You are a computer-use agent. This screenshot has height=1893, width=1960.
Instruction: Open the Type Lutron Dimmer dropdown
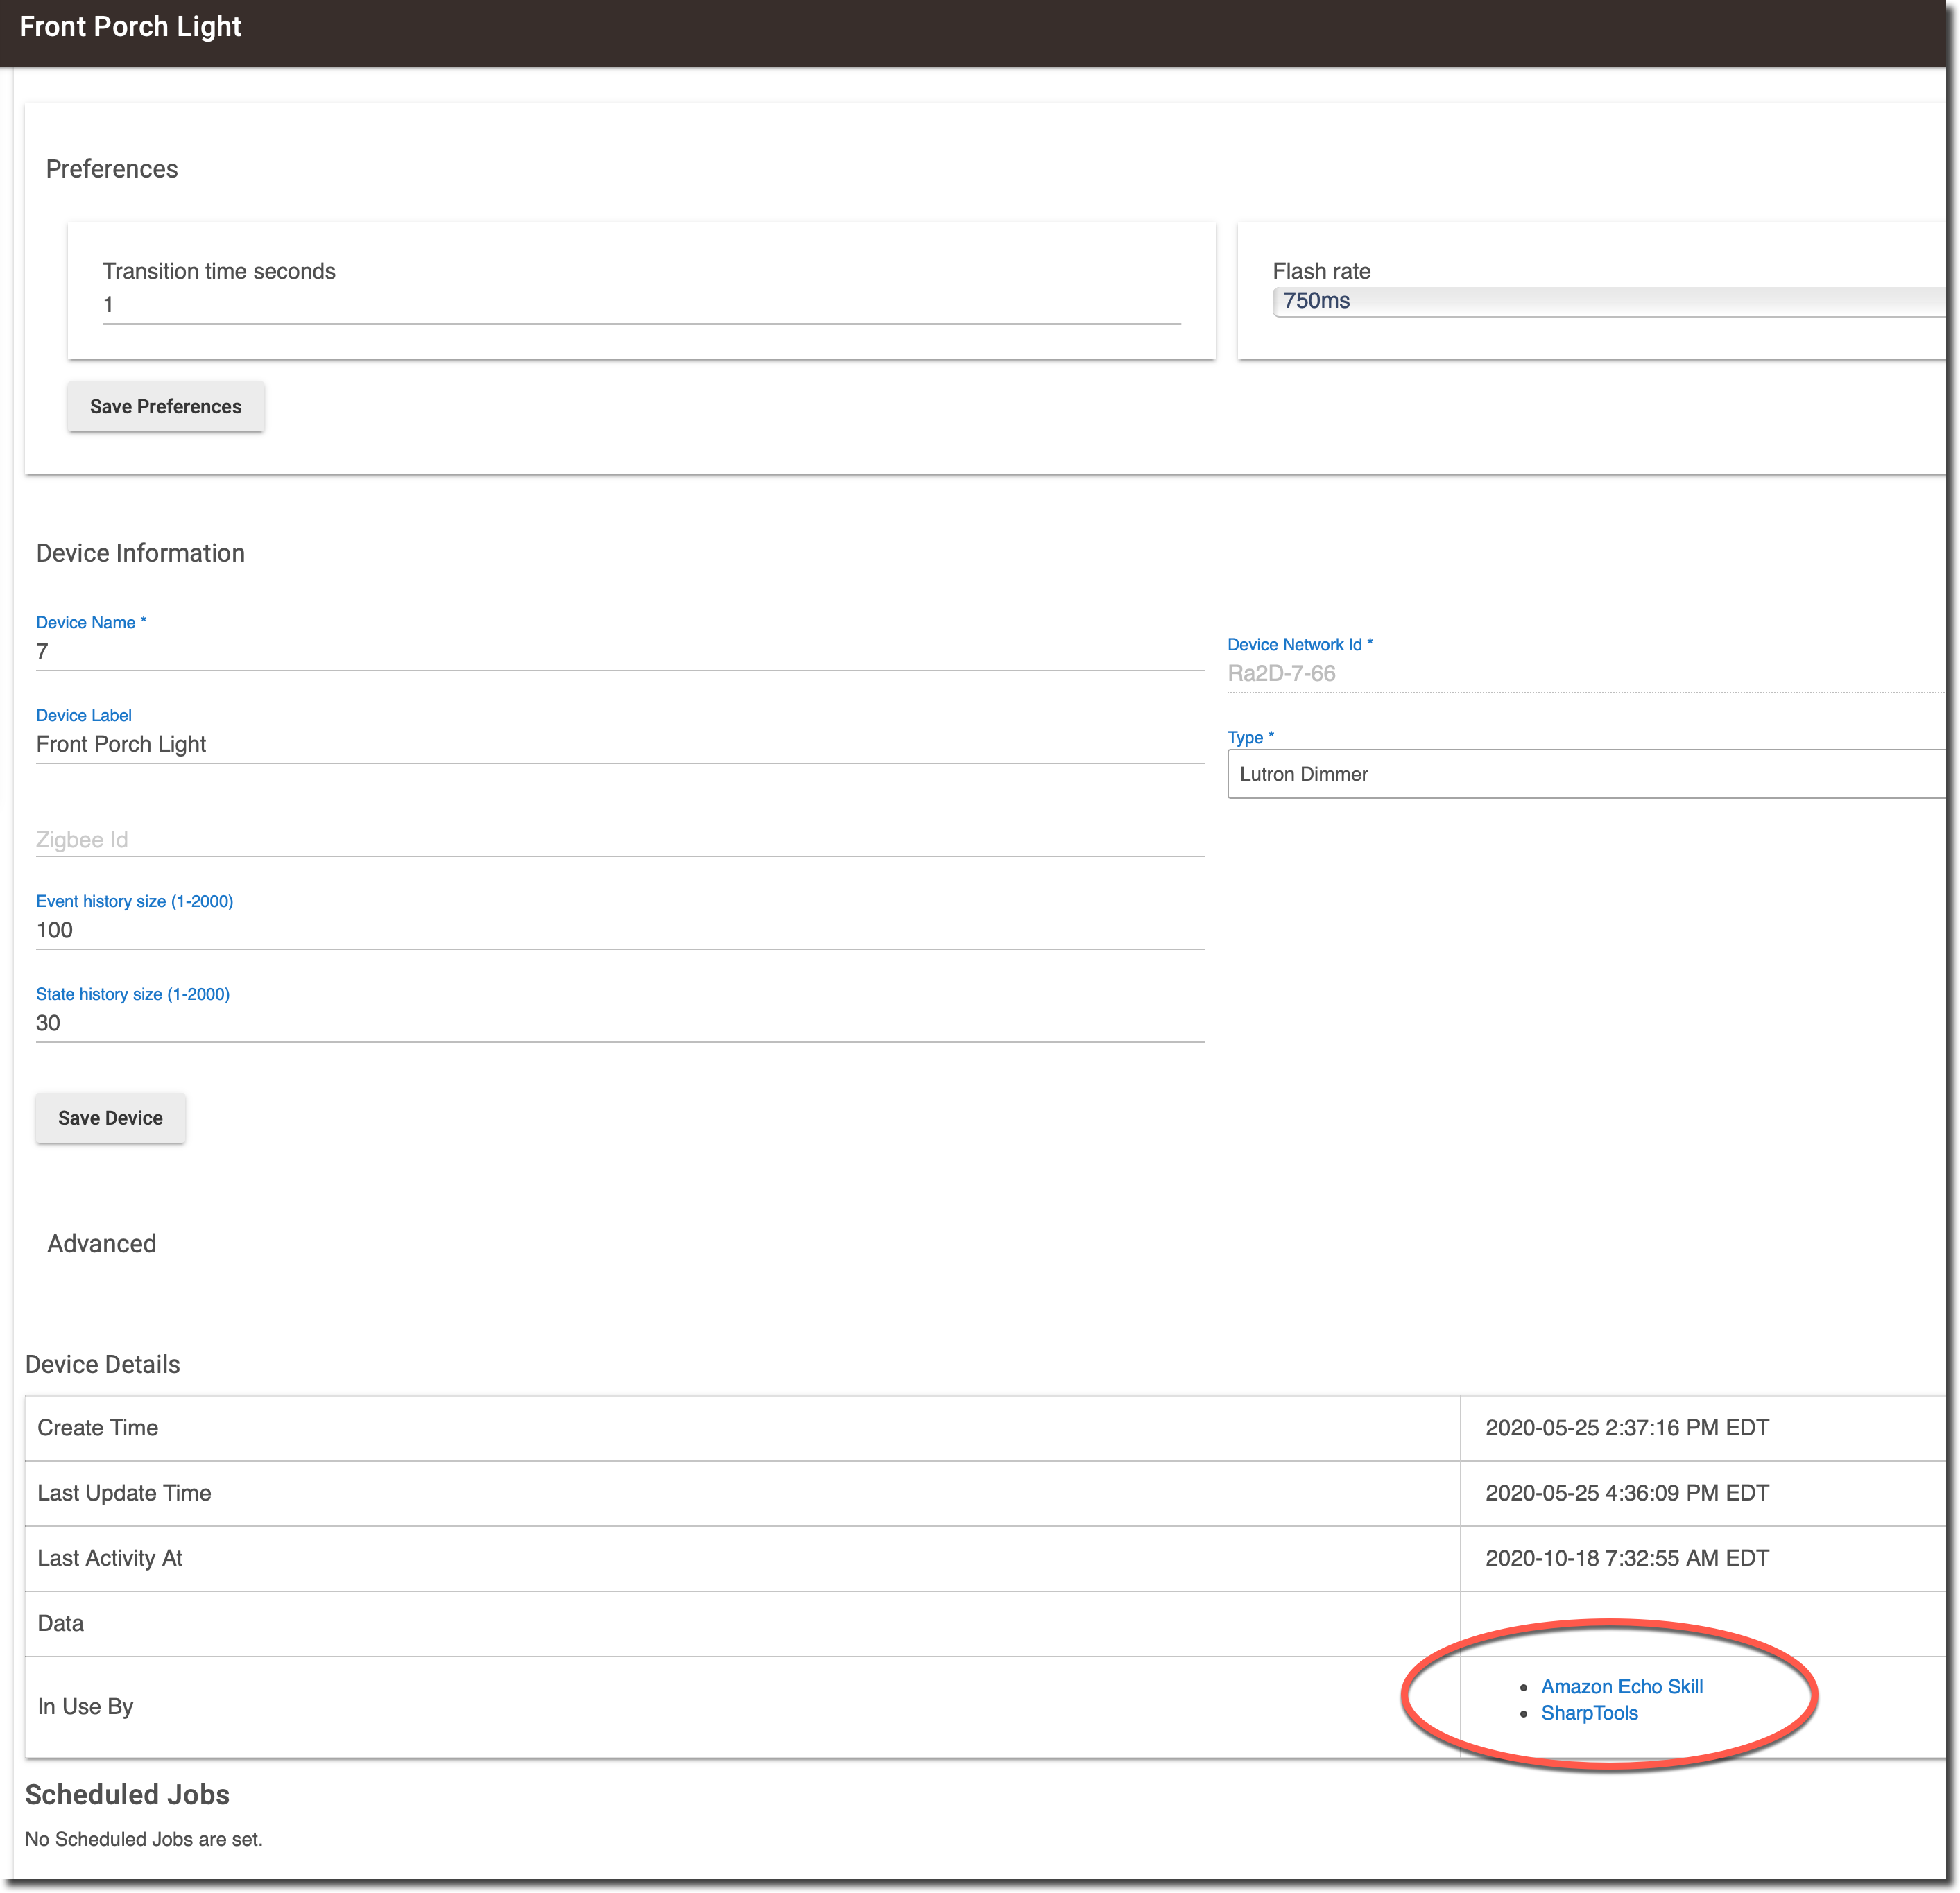coord(1590,774)
